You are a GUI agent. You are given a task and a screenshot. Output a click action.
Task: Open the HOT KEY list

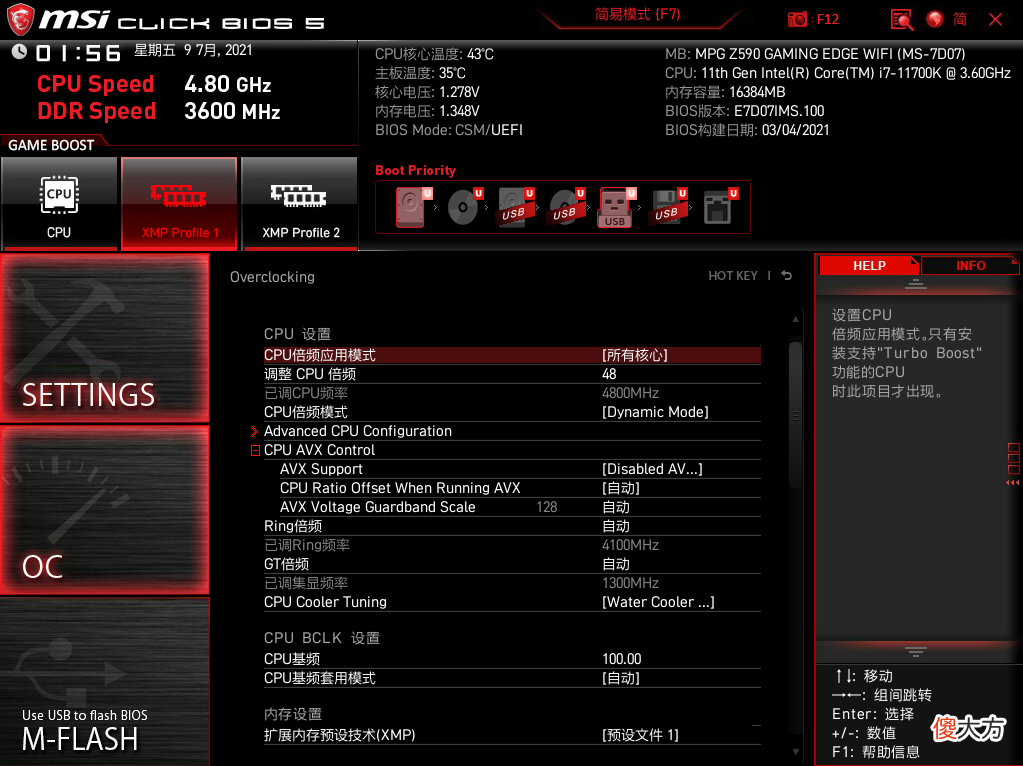(x=733, y=276)
